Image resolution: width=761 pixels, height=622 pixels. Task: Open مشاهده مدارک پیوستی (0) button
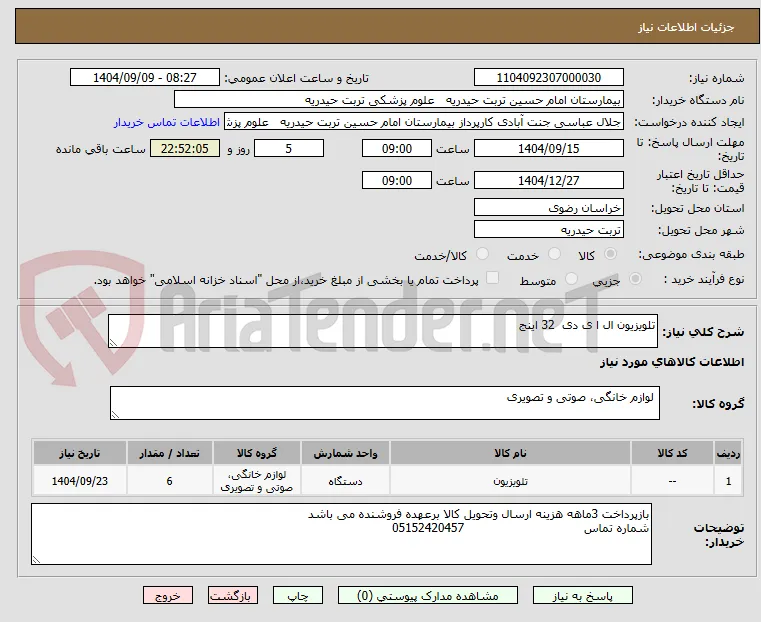tap(428, 596)
